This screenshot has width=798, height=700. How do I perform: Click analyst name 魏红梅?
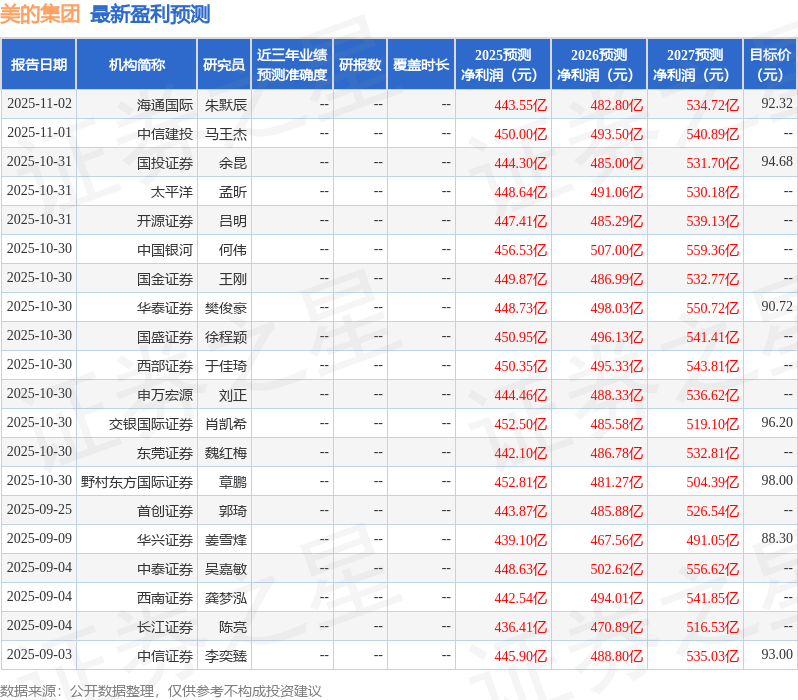[226, 453]
